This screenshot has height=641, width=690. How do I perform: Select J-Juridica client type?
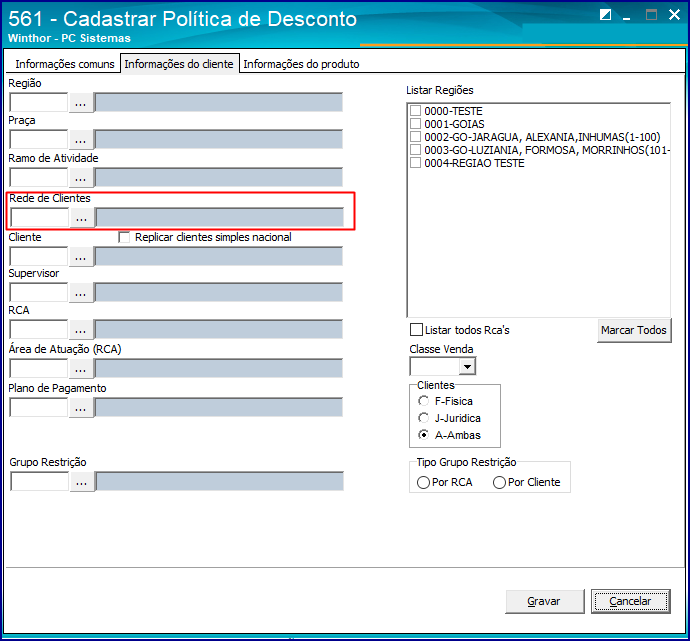(x=423, y=418)
